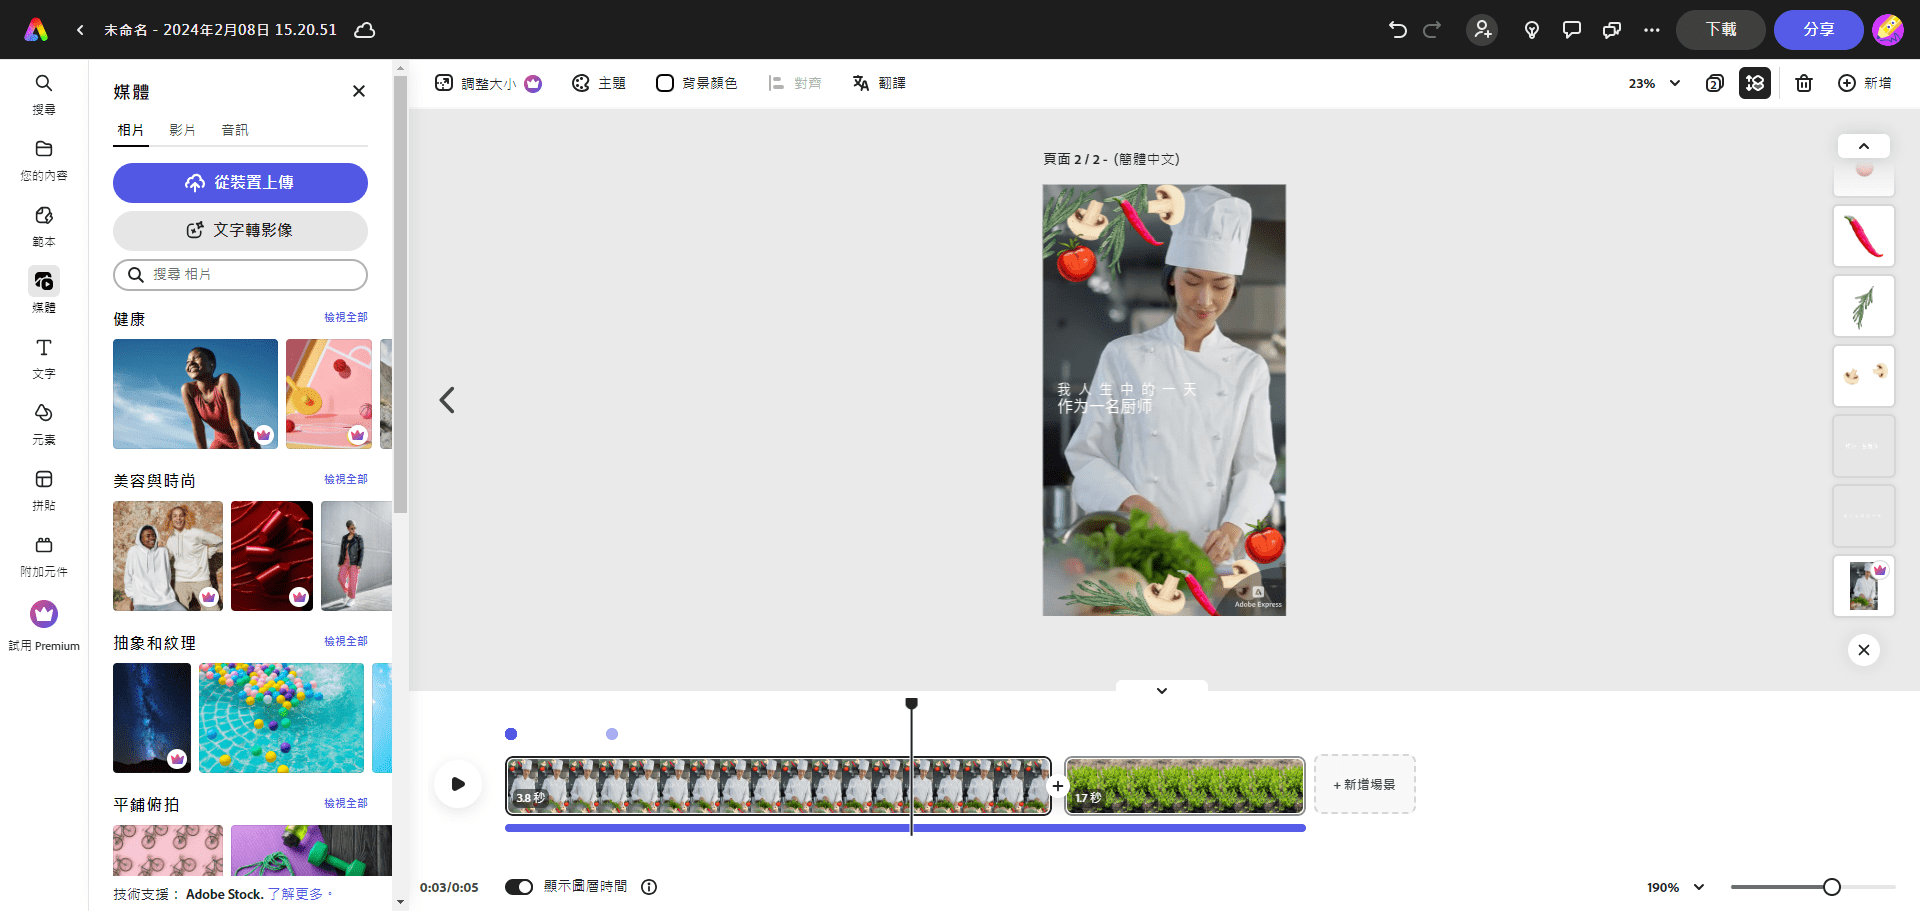
Task: Click the + 新增場景 add scene button
Action: [1365, 785]
